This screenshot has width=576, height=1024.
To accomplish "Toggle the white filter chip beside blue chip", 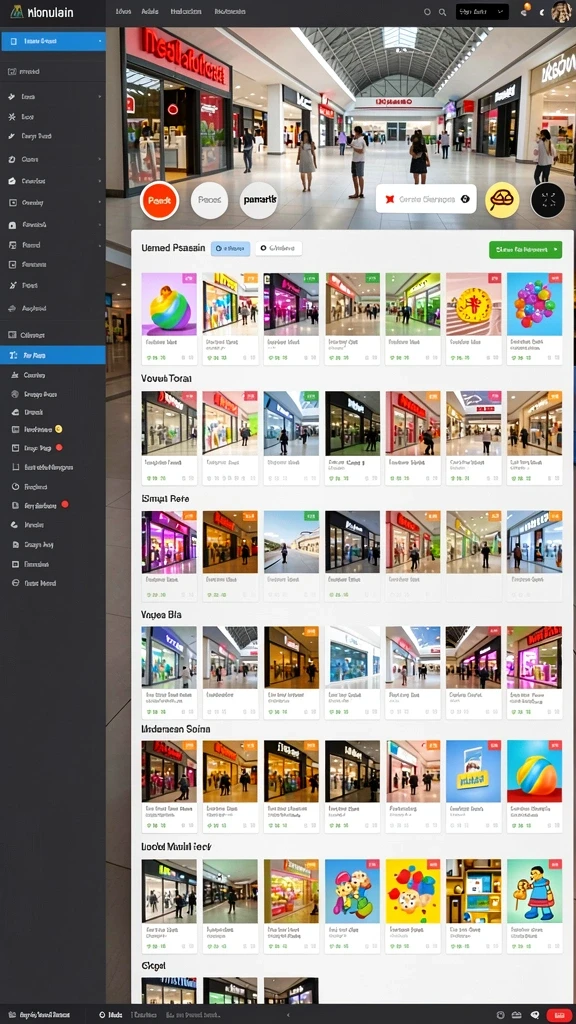I will pos(278,248).
